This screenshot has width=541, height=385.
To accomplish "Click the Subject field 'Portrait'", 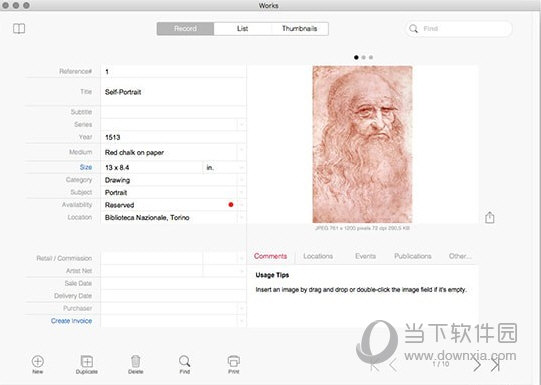I will click(169, 192).
